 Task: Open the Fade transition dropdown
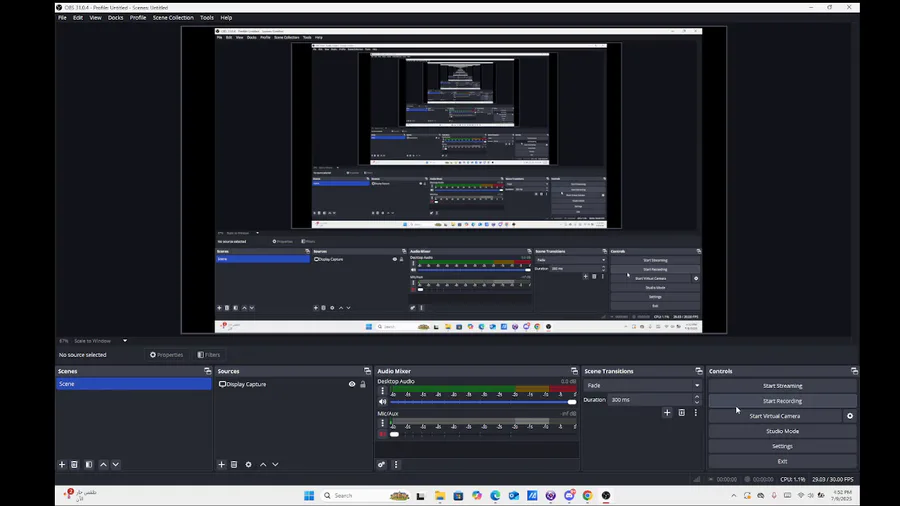[642, 386]
